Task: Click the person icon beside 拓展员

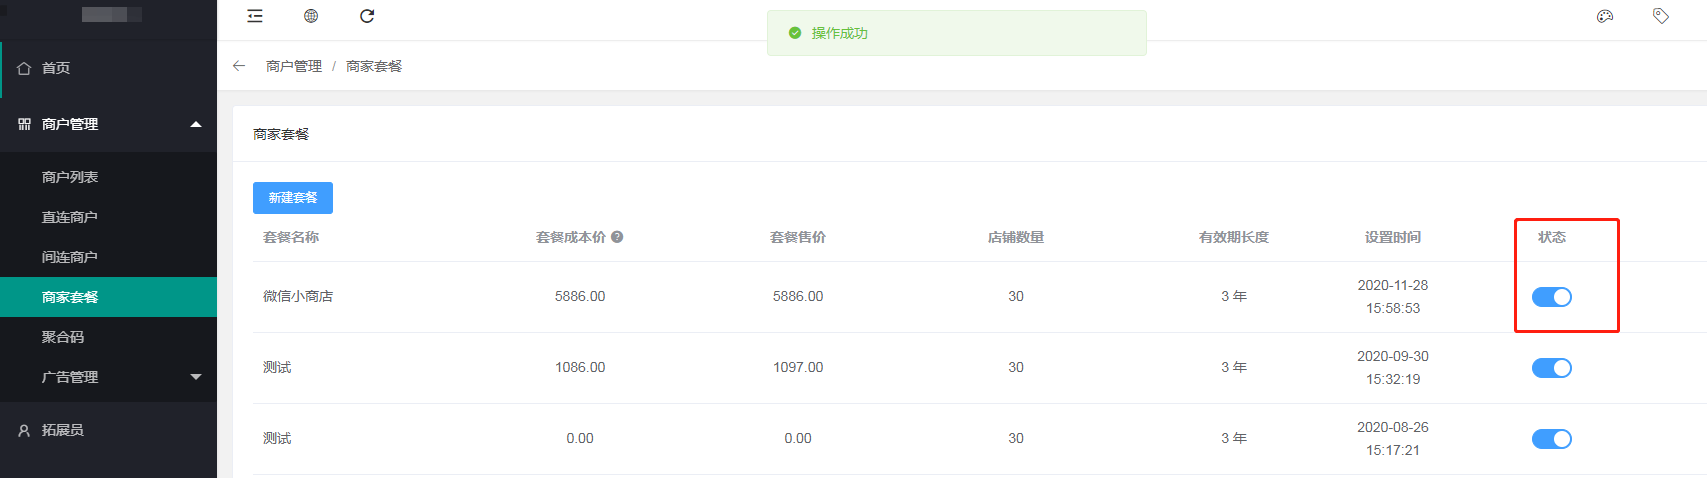Action: click(x=24, y=430)
